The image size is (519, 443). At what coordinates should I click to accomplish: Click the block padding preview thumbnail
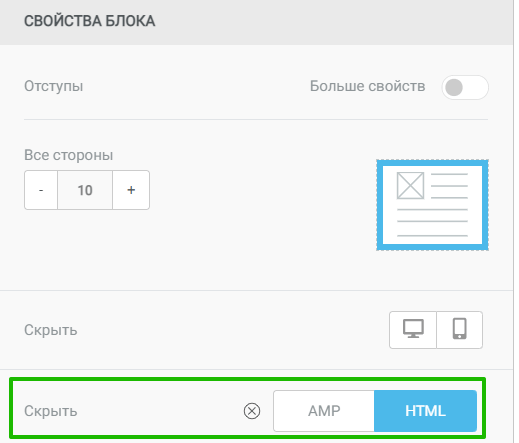click(432, 205)
